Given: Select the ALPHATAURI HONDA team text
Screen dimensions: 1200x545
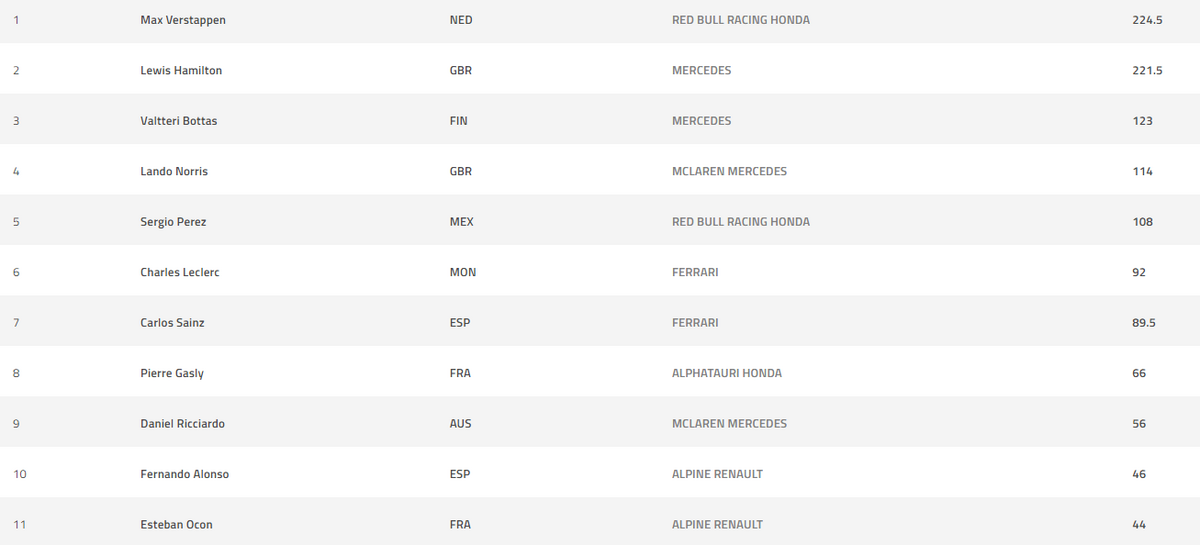Looking at the screenshot, I should point(727,373).
